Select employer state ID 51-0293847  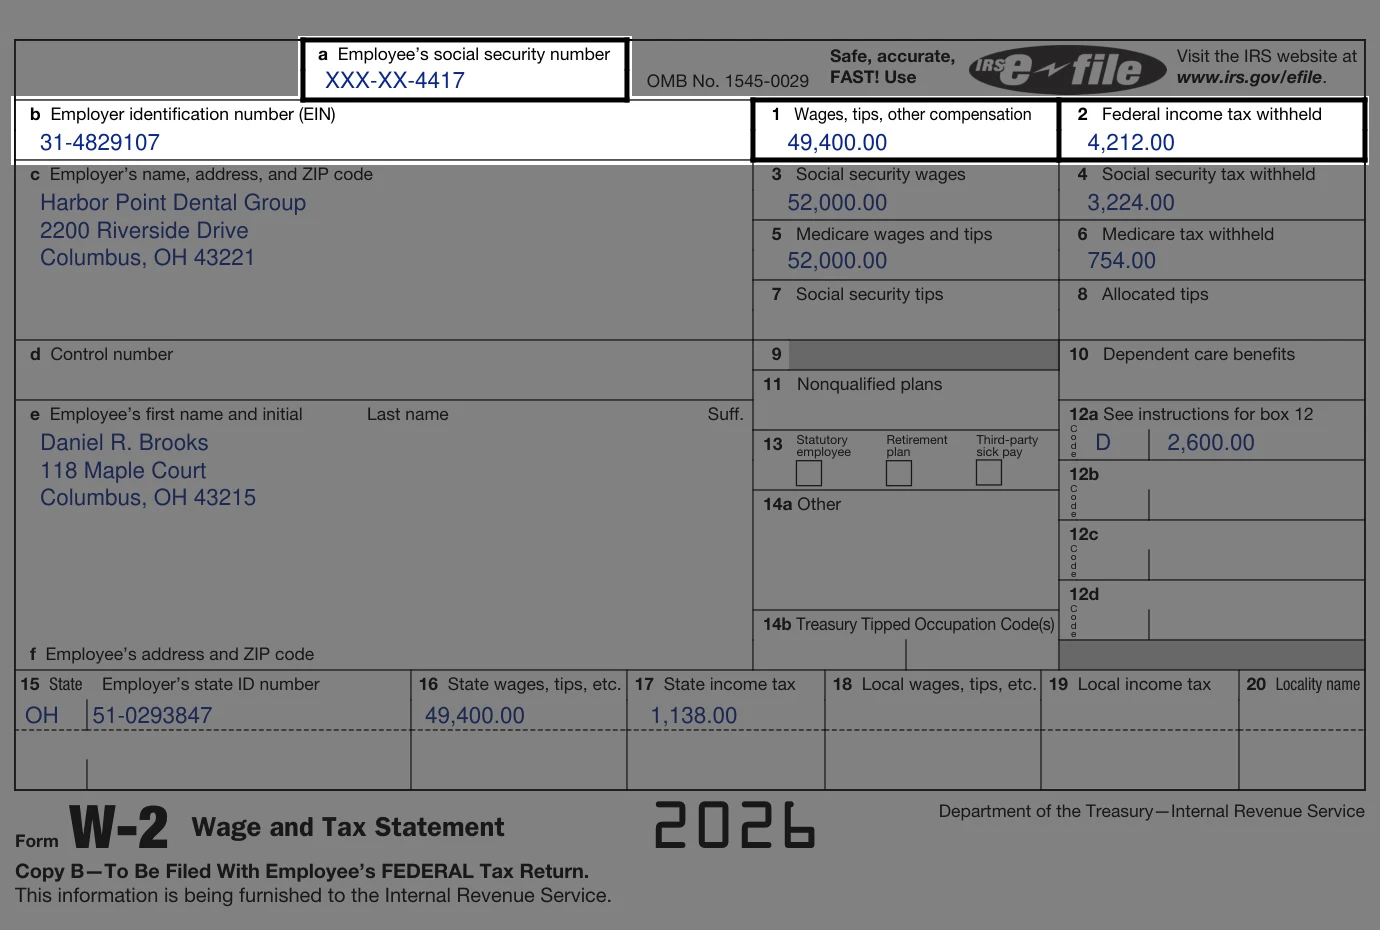(152, 716)
